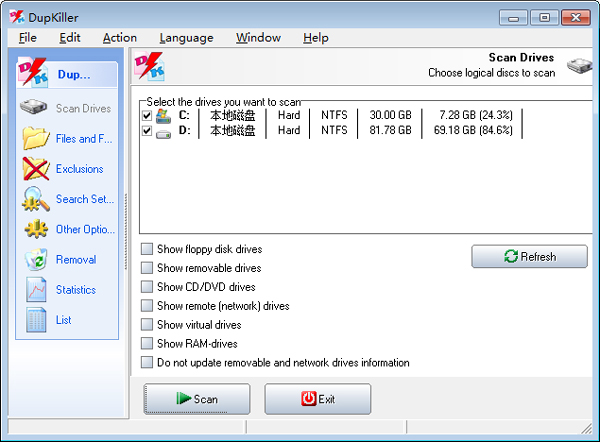Click the Dup... sidebar header label
This screenshot has width=600, height=442.
[x=74, y=74]
